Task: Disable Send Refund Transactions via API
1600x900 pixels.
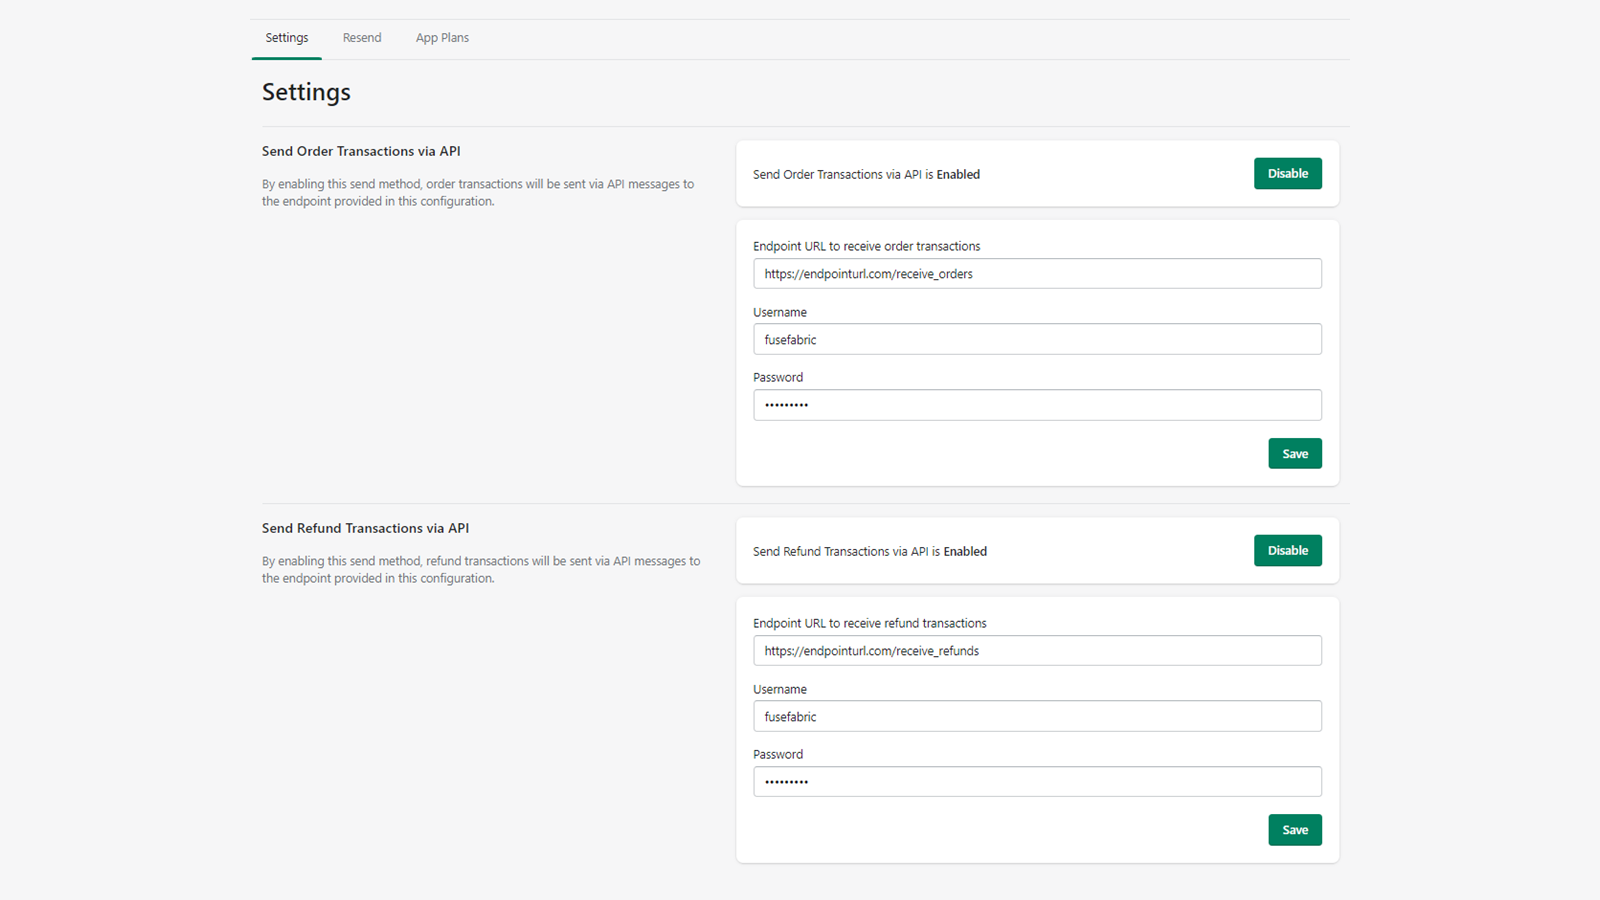Action: (x=1287, y=551)
